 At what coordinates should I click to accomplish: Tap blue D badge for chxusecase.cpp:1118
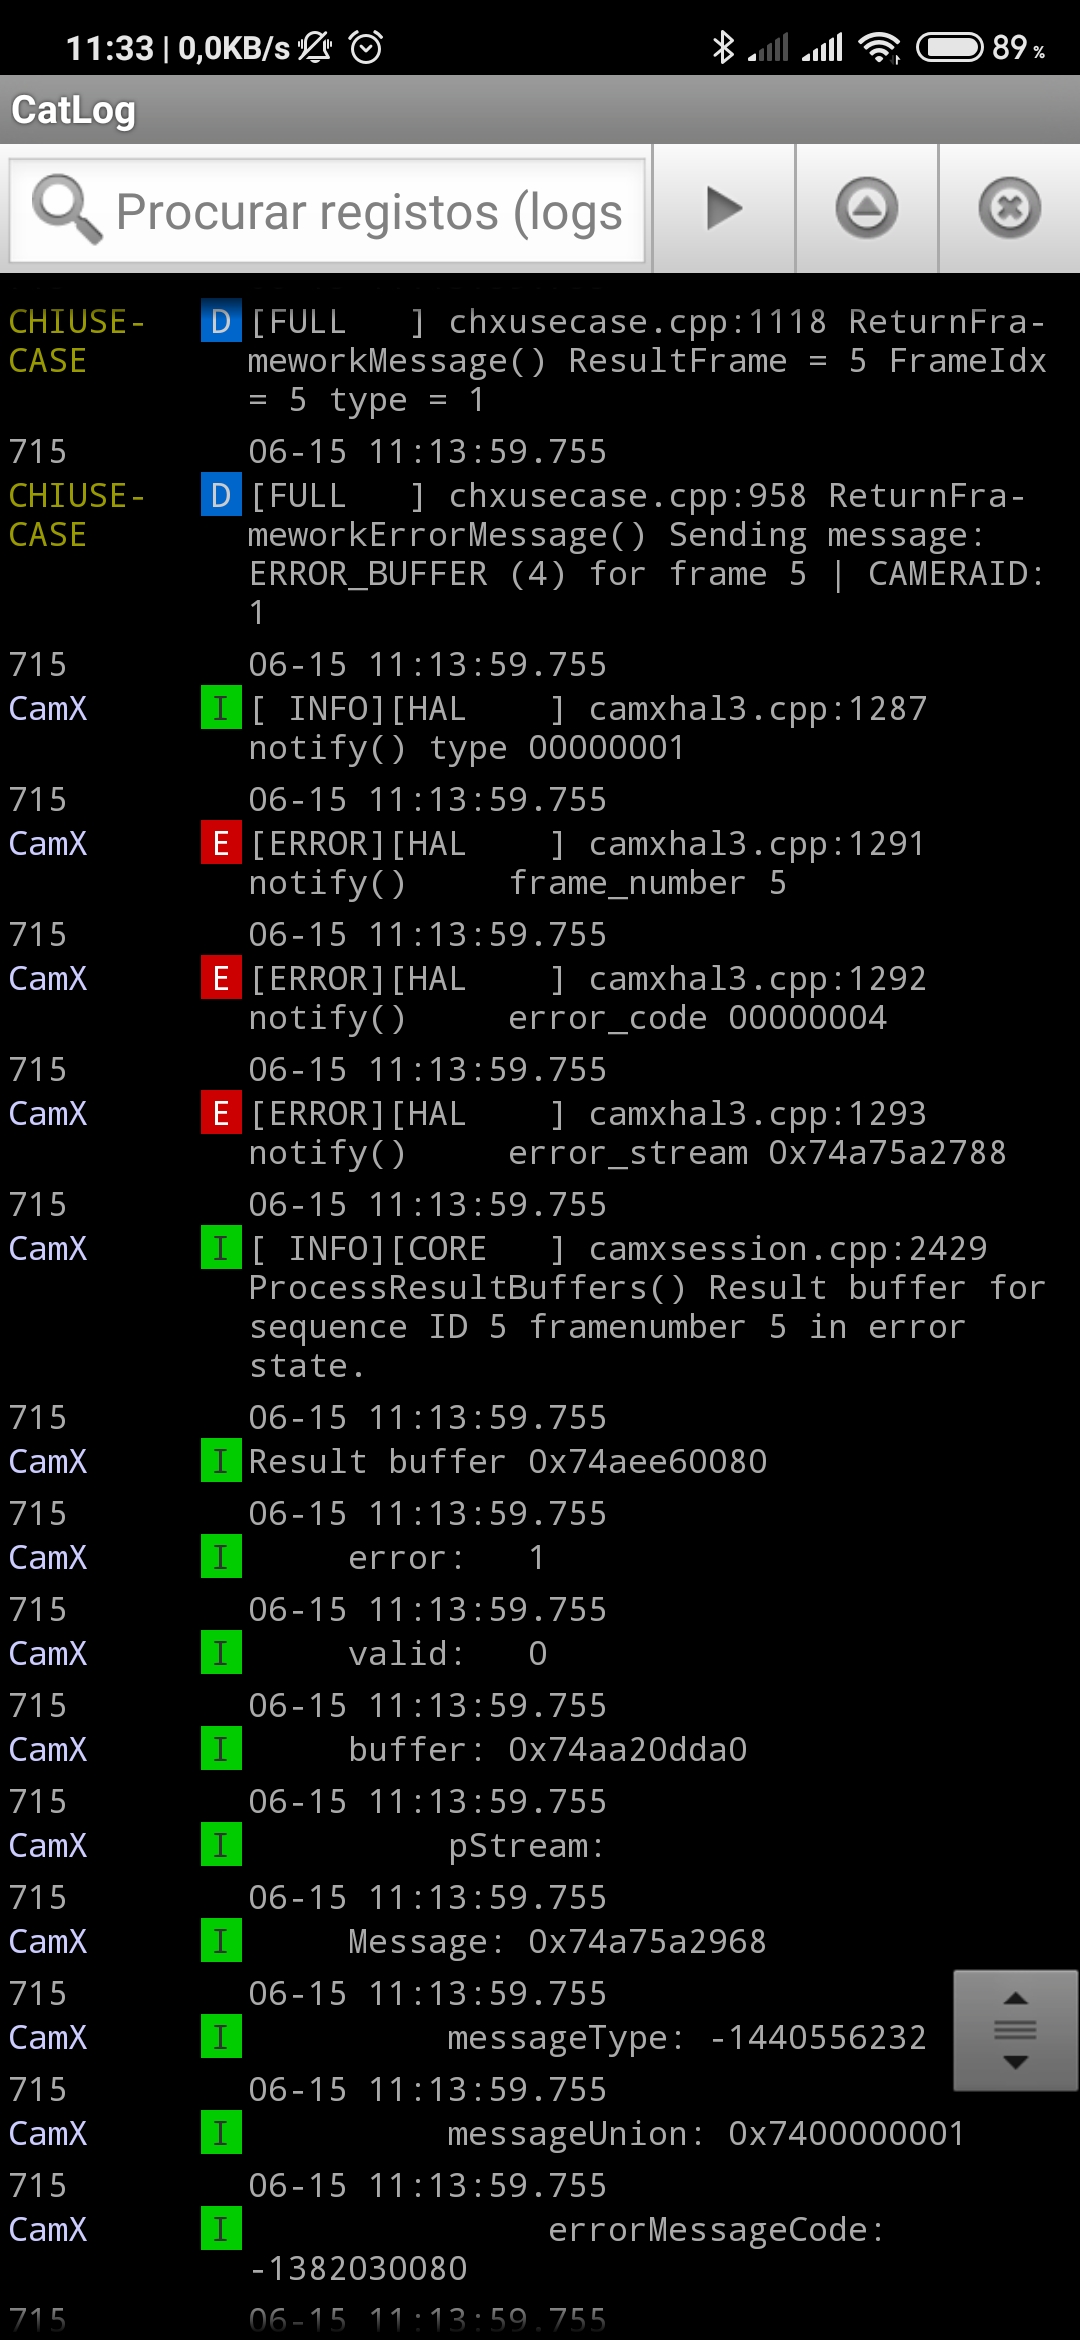click(221, 322)
